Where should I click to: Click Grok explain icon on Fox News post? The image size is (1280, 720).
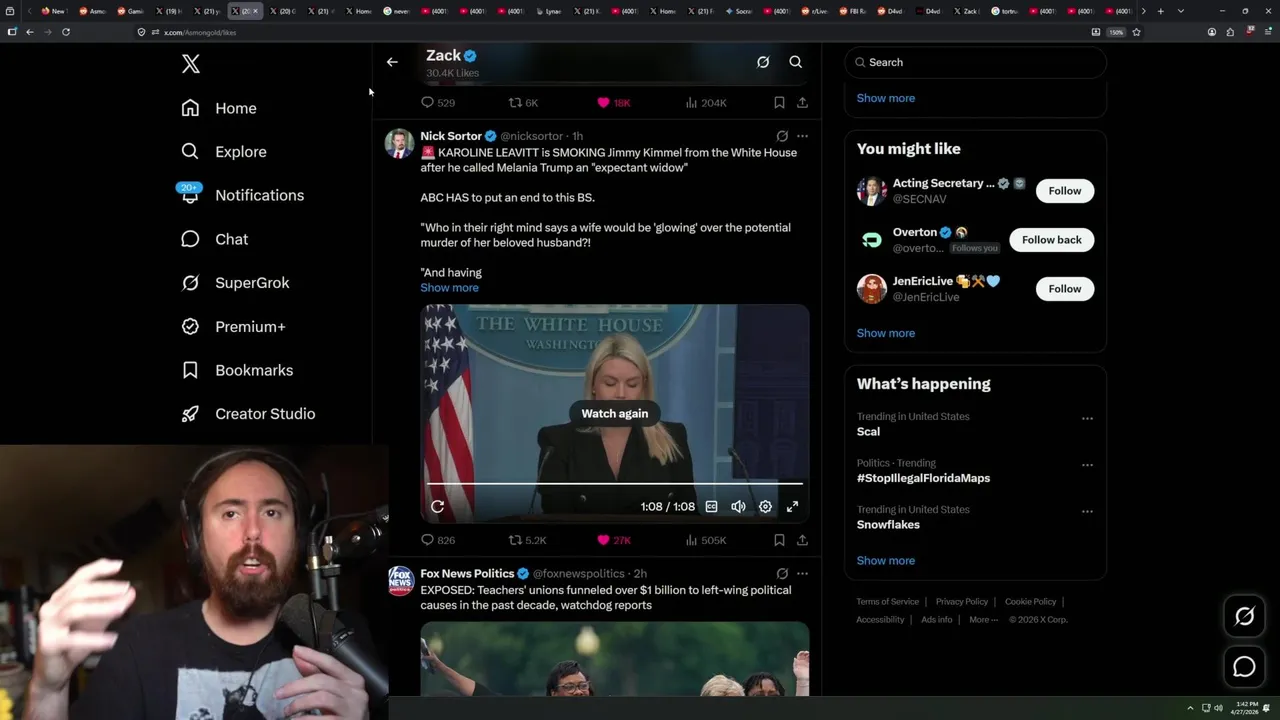(782, 574)
